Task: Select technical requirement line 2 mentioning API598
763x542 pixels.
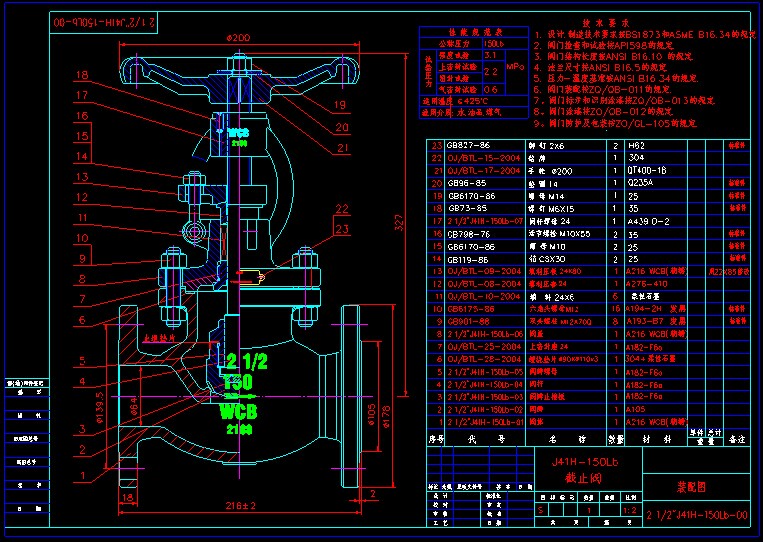Action: 604,46
